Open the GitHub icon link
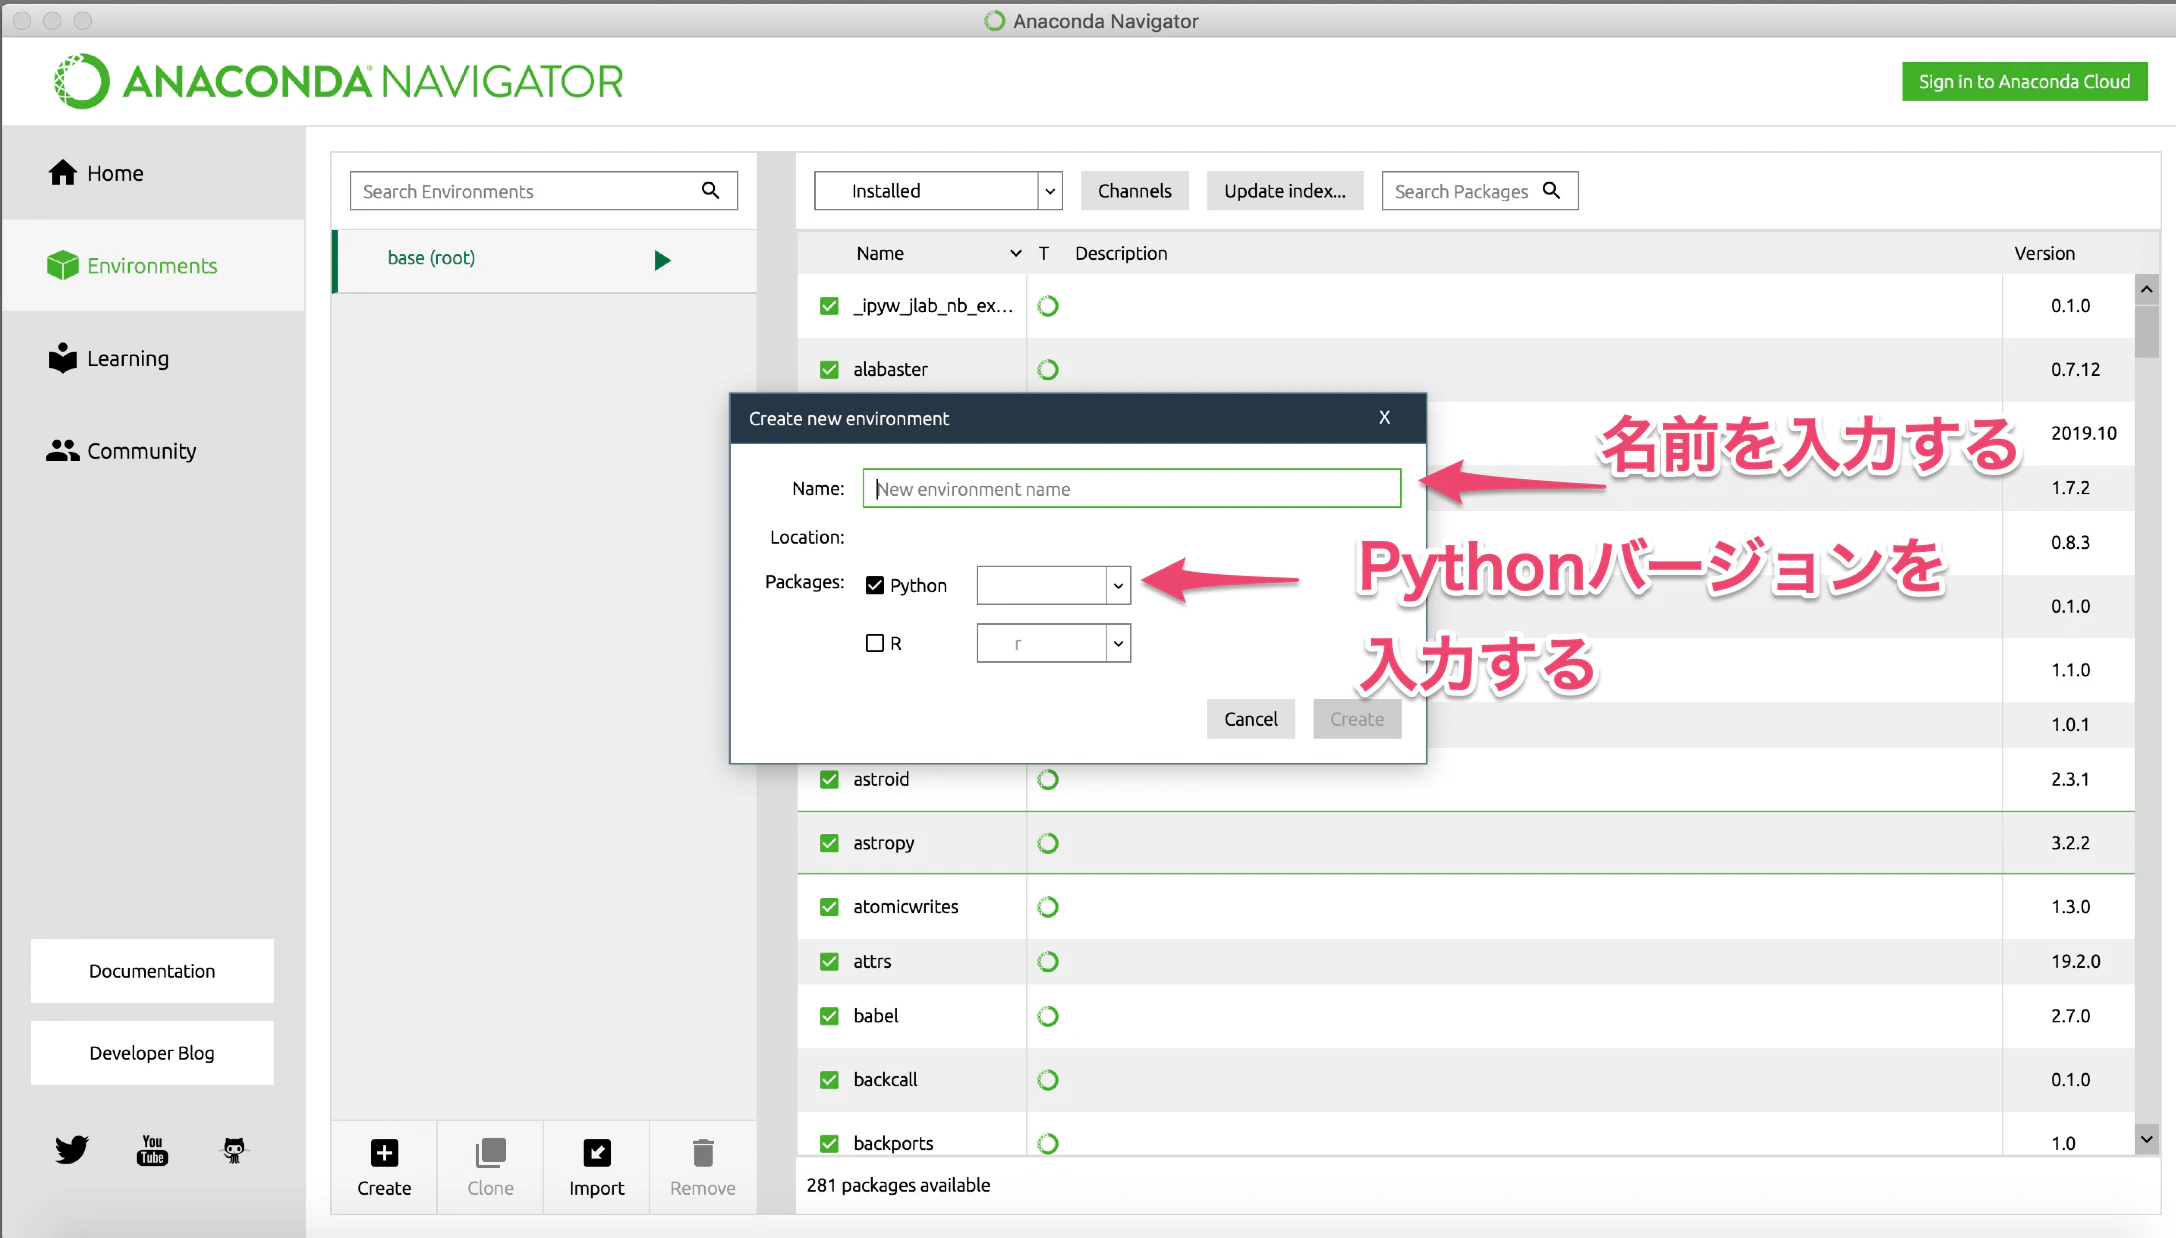This screenshot has width=2176, height=1238. pyautogui.click(x=234, y=1150)
